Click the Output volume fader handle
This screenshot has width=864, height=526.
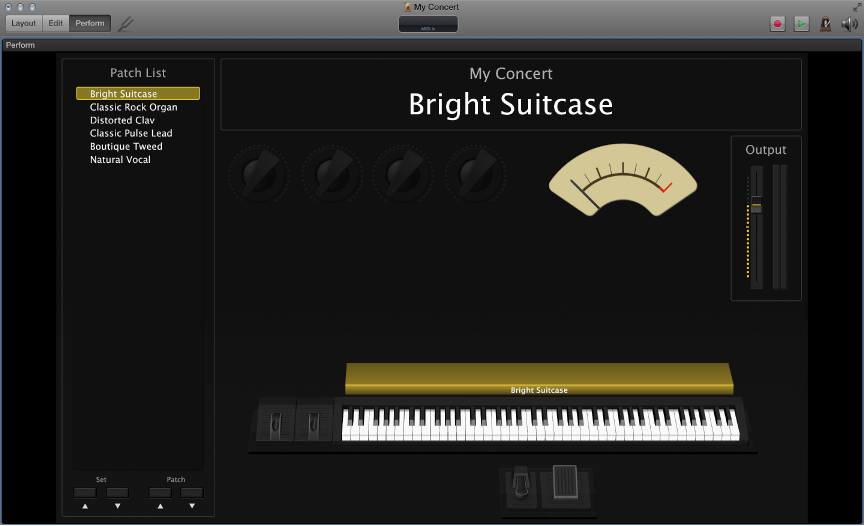(756, 208)
